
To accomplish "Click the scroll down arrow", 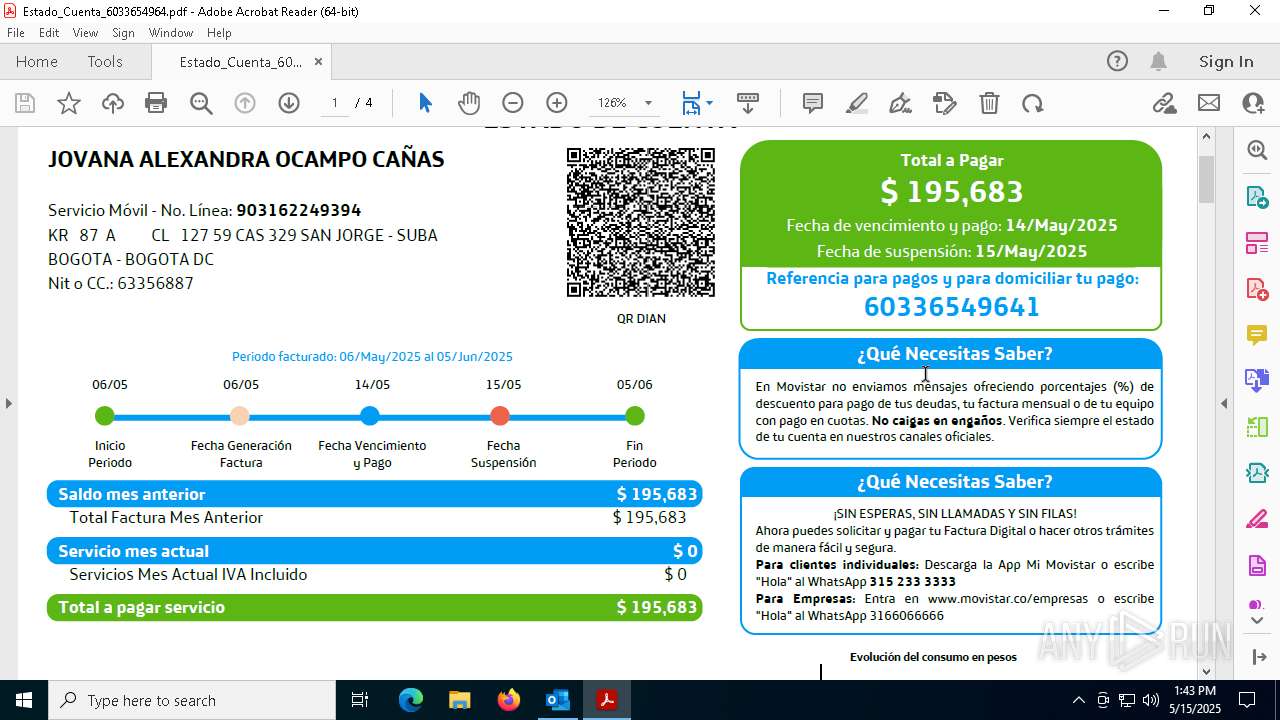I will coord(1206,671).
